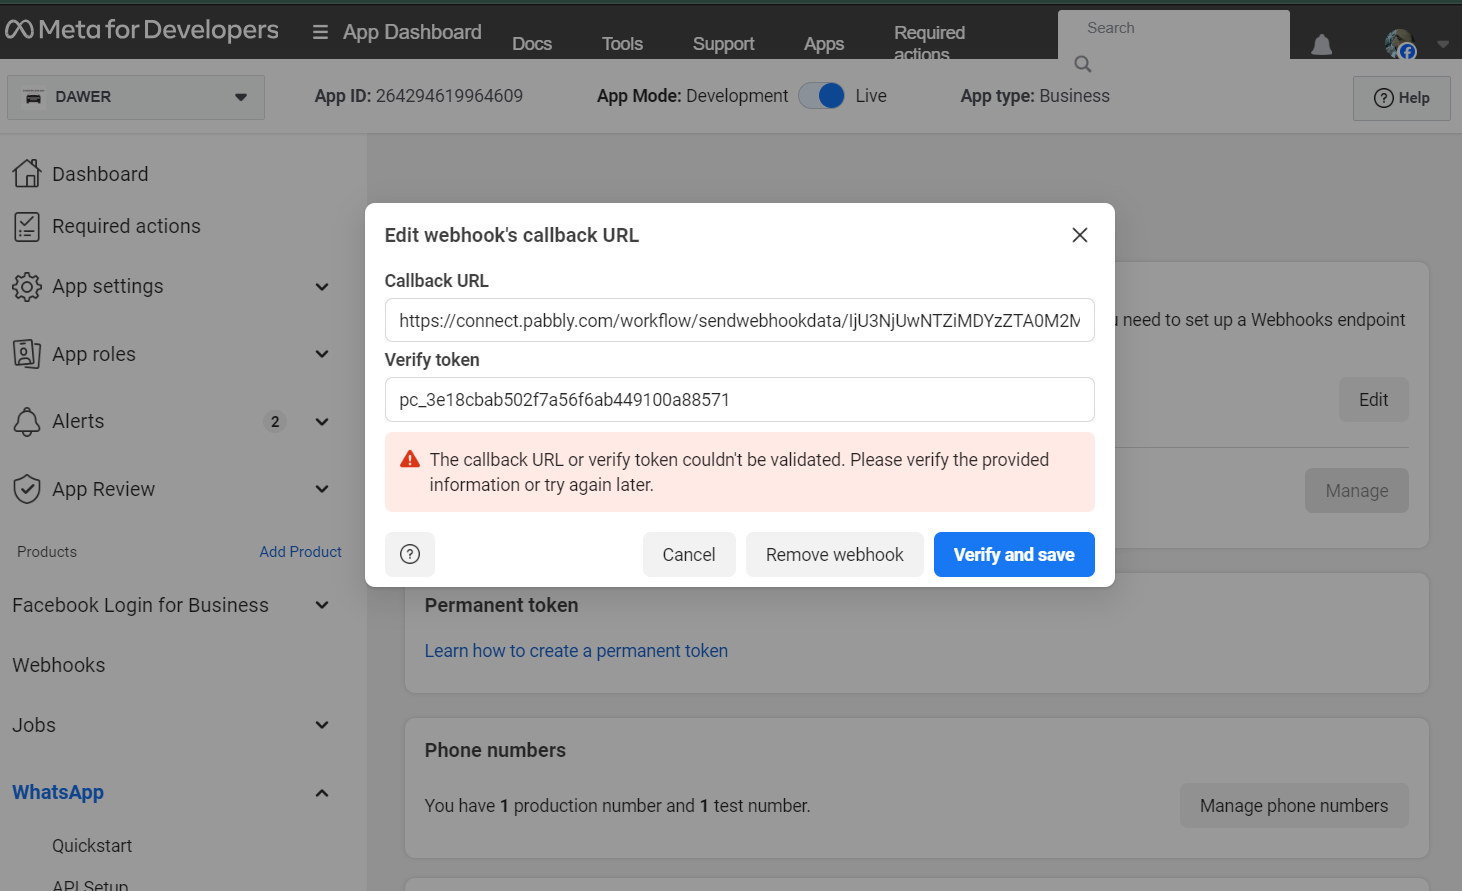Viewport: 1462px width, 891px height.
Task: Open the Tools menu
Action: pyautogui.click(x=622, y=44)
